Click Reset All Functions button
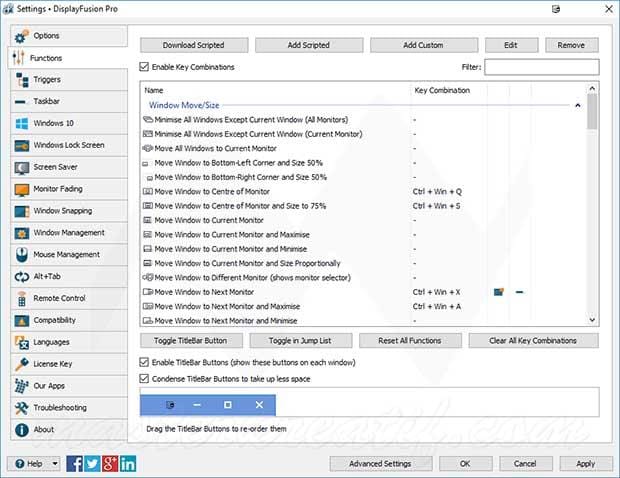620x478 pixels. point(410,341)
